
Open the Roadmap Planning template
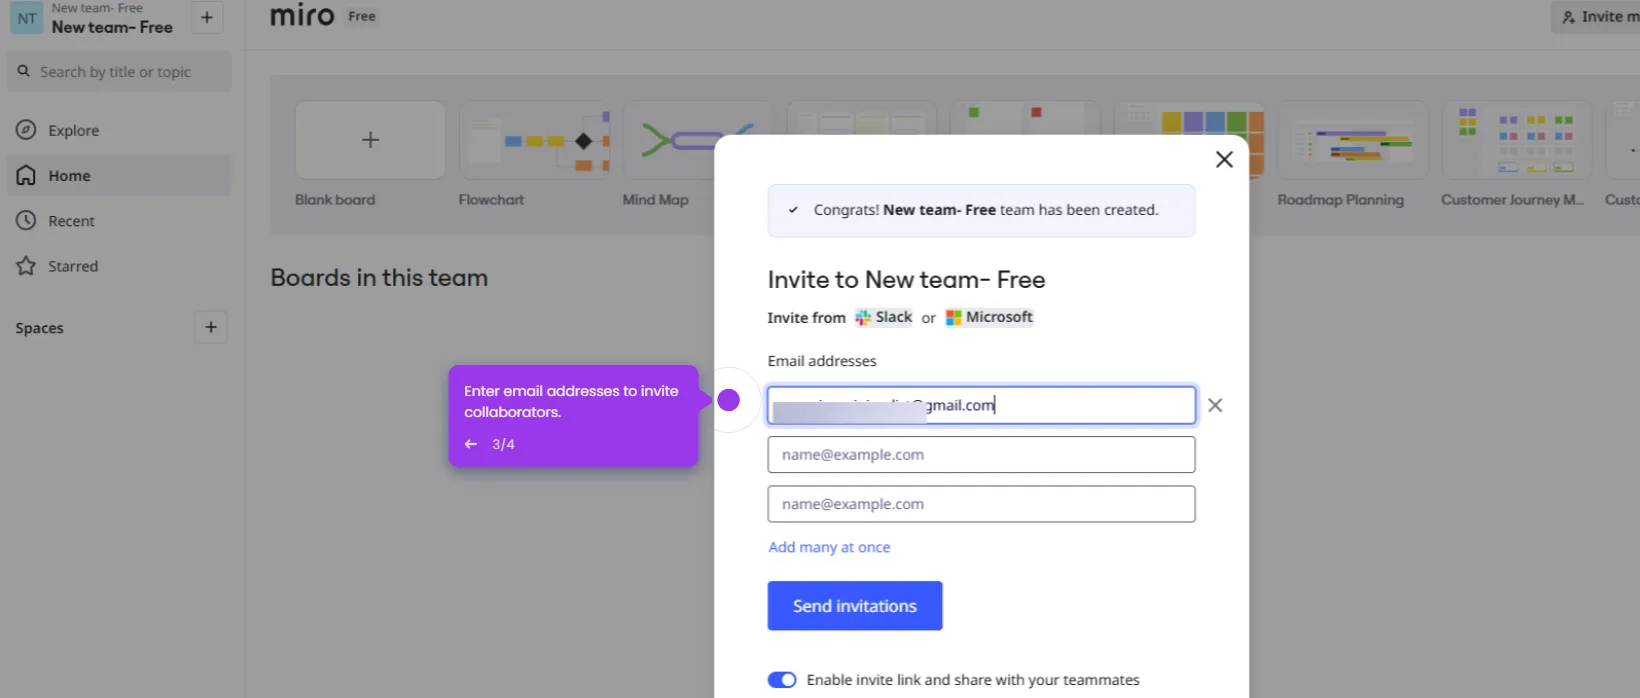(1353, 140)
